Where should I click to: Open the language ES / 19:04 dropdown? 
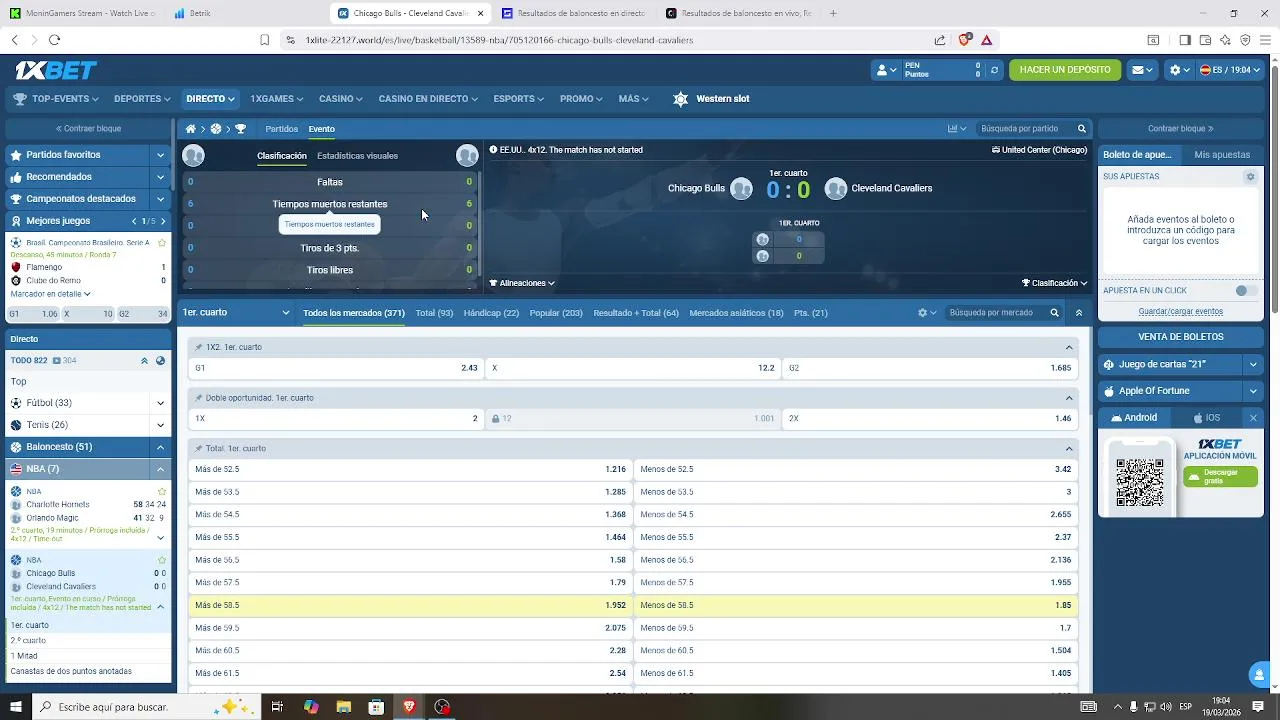coord(1230,70)
